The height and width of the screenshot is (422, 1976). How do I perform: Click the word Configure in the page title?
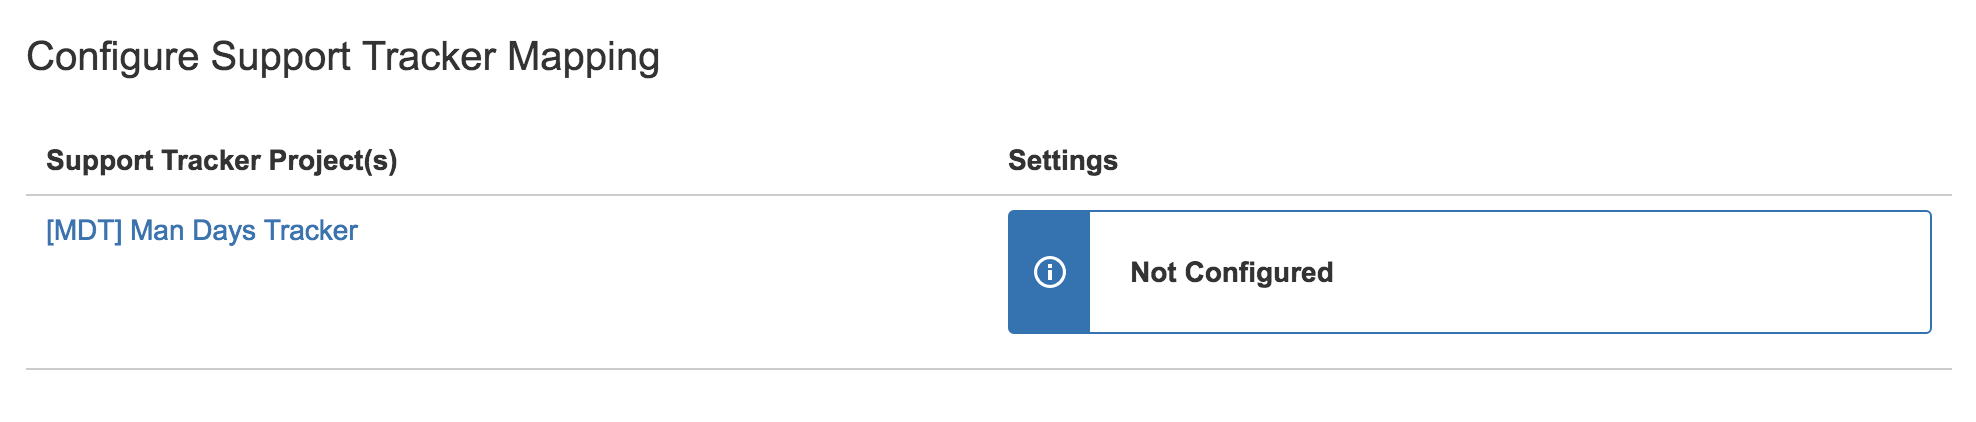[113, 57]
